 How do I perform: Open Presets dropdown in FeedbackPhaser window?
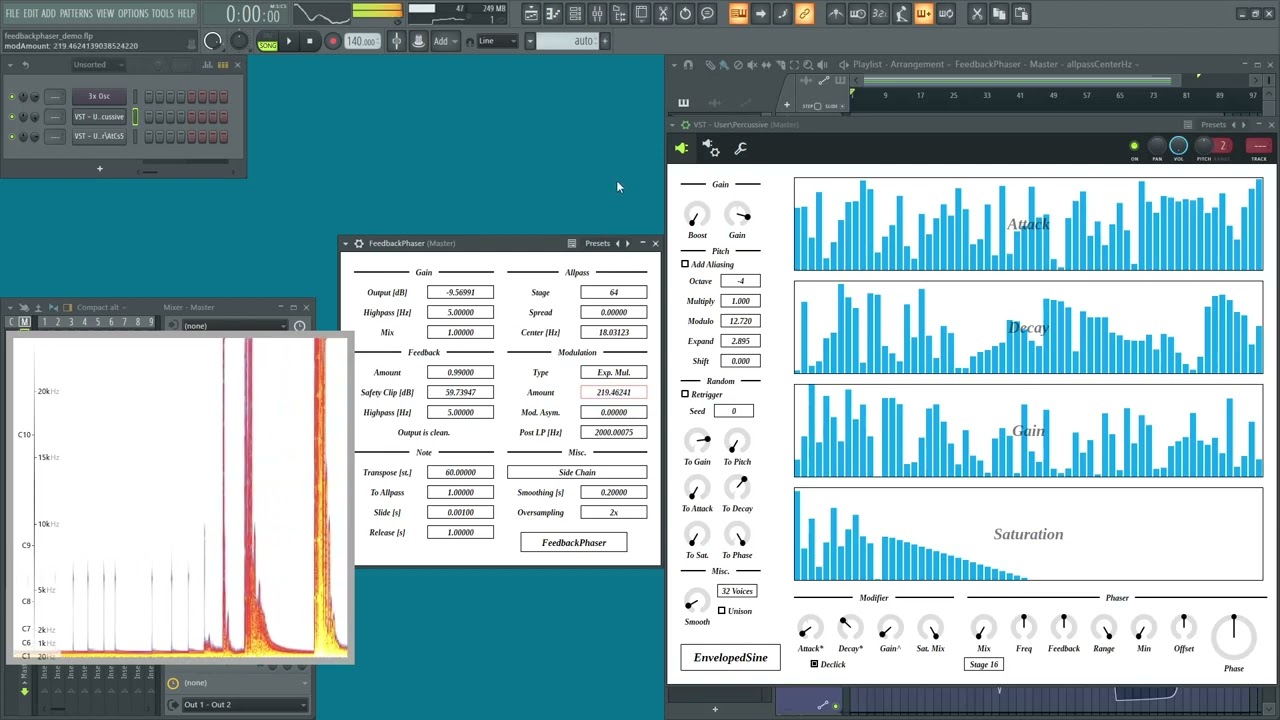597,243
